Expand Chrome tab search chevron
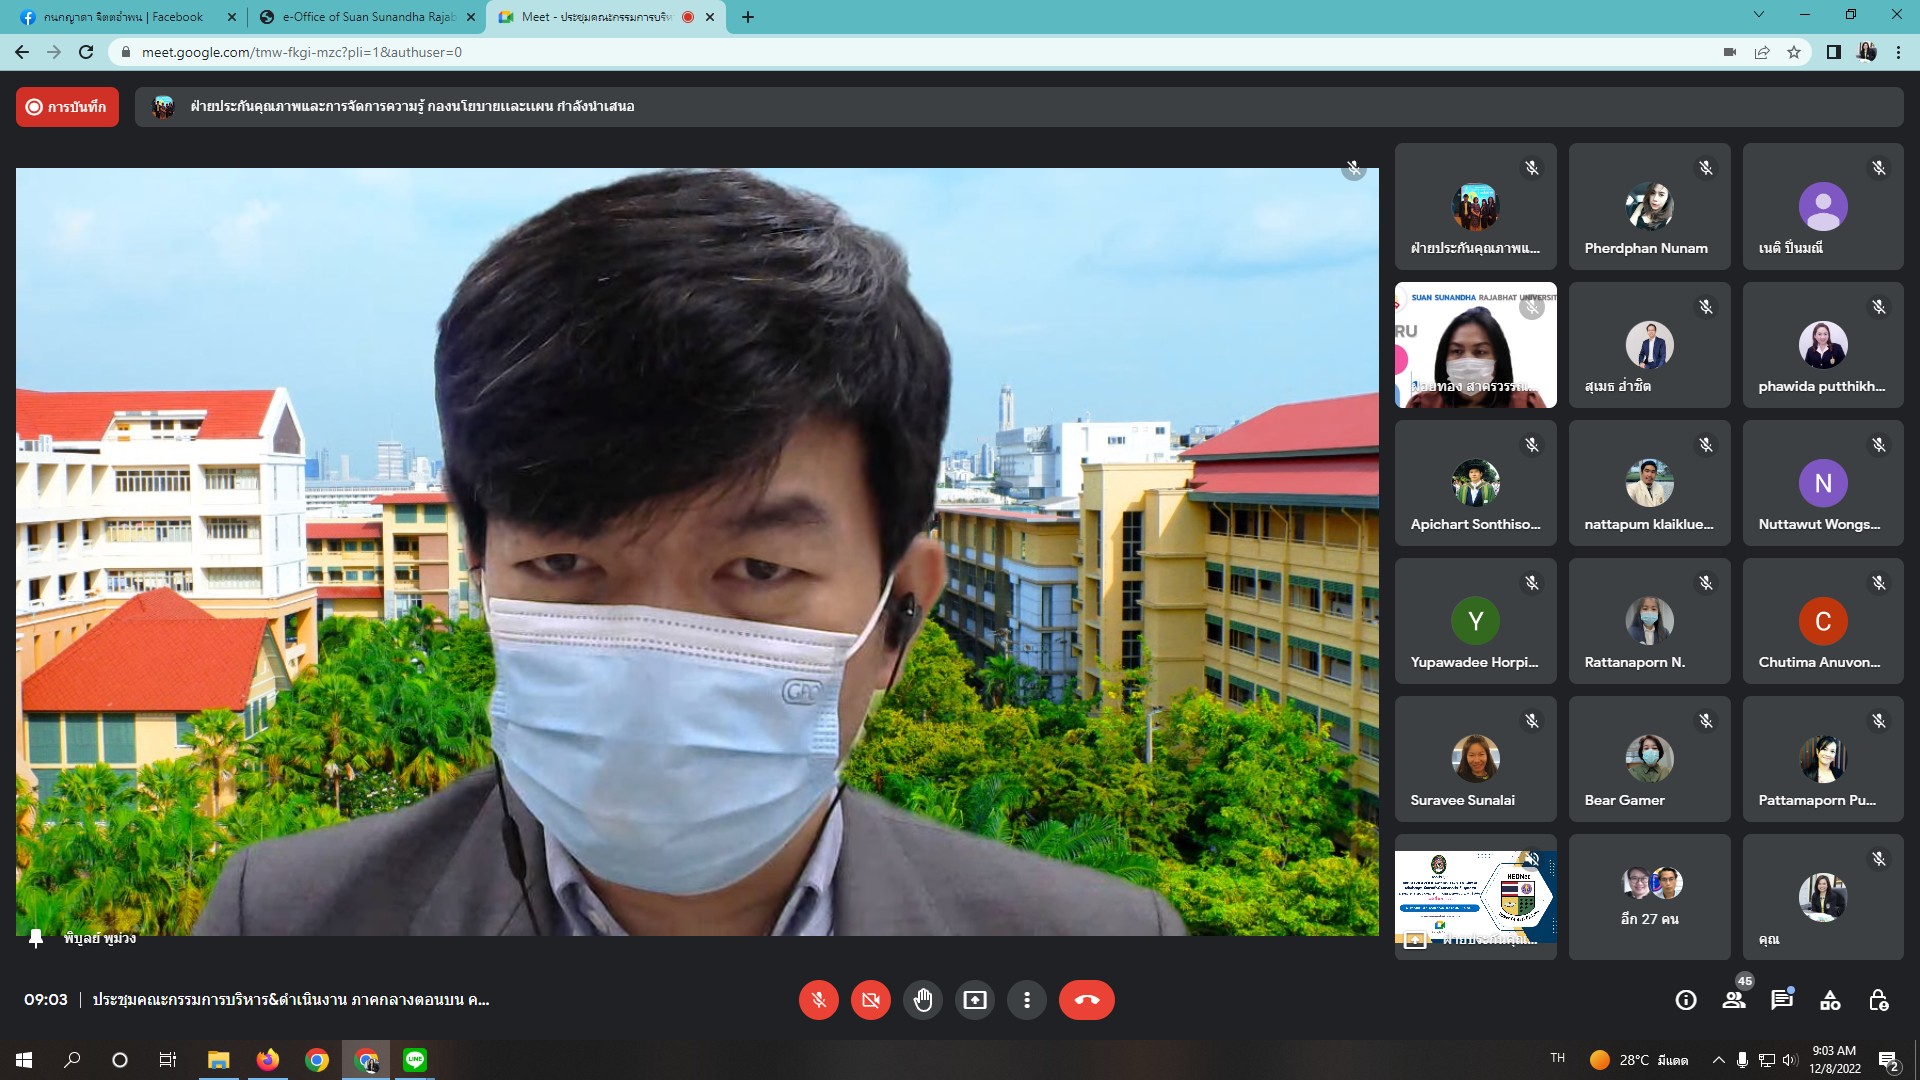Viewport: 1920px width, 1080px height. pos(1759,15)
